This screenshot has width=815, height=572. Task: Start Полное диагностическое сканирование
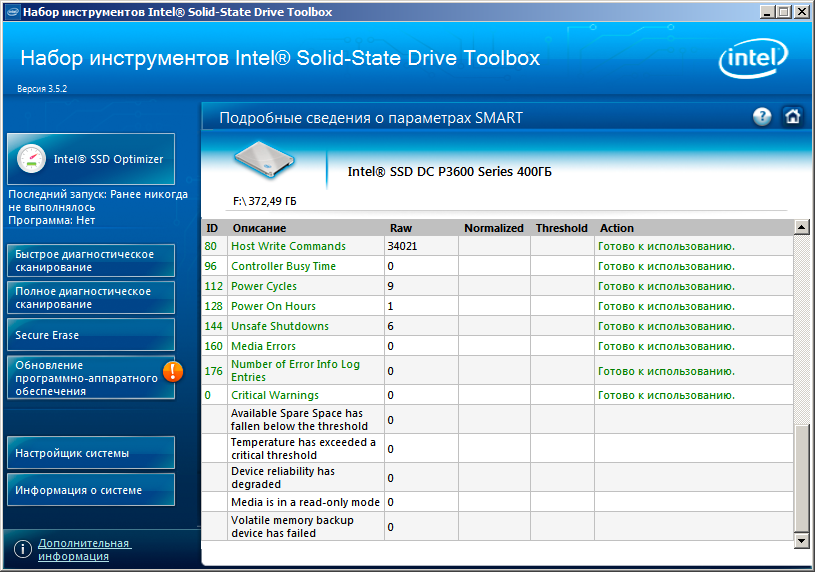91,297
